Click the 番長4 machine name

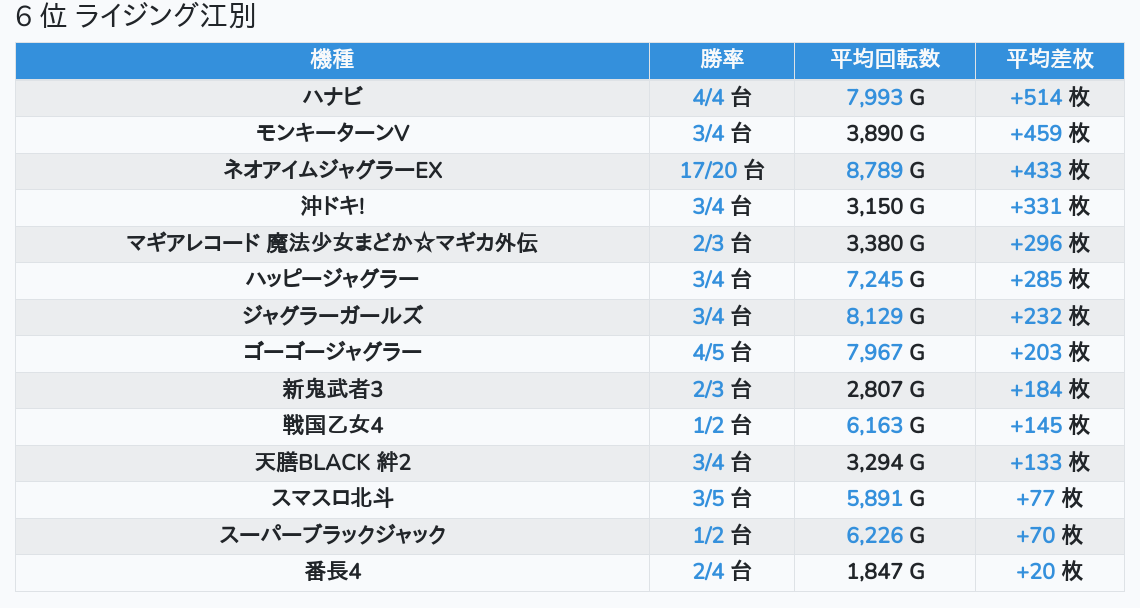pyautogui.click(x=332, y=571)
